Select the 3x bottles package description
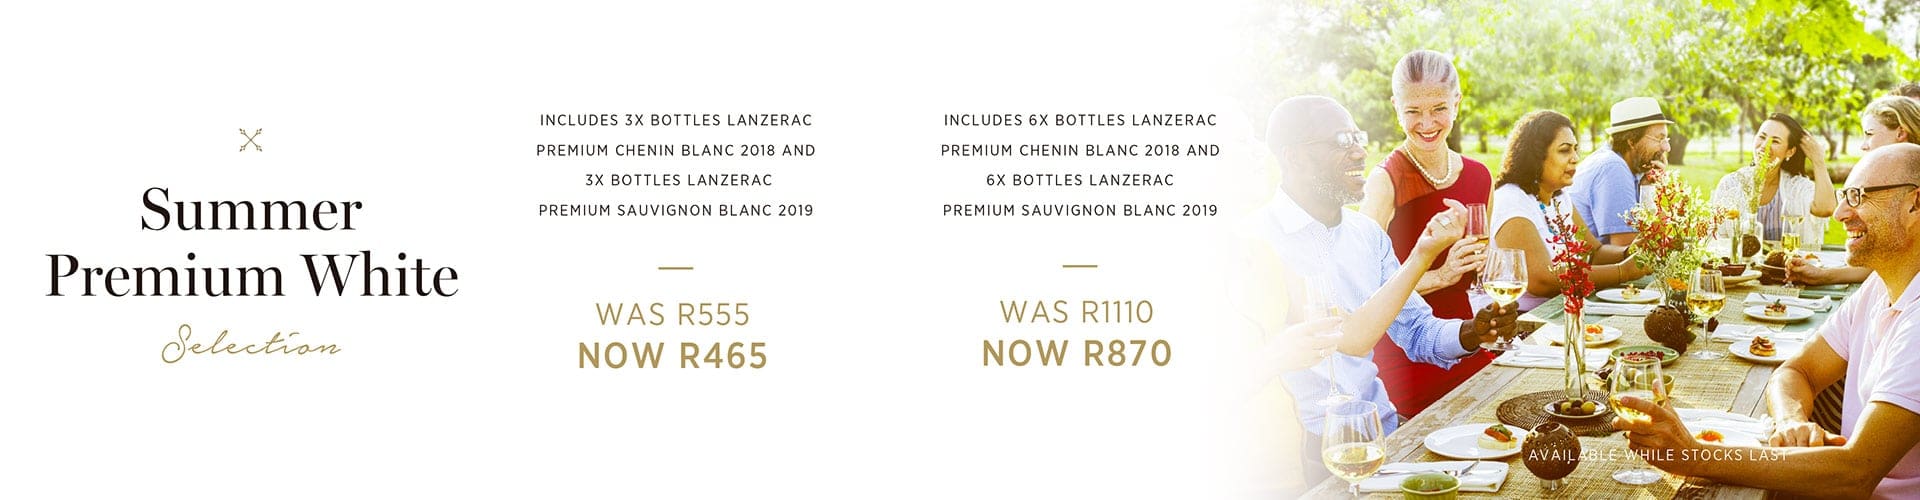Image resolution: width=1920 pixels, height=500 pixels. click(676, 165)
